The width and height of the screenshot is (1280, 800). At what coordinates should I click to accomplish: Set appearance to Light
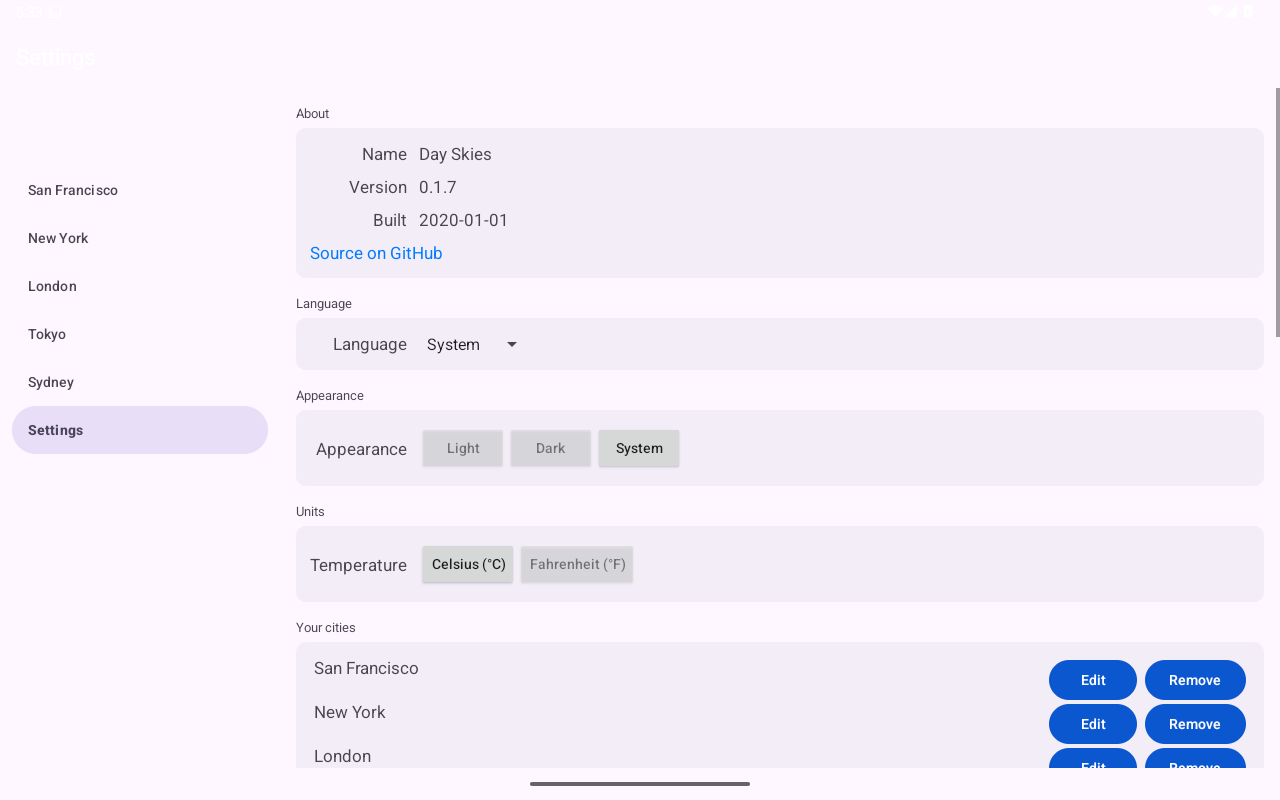pos(463,448)
